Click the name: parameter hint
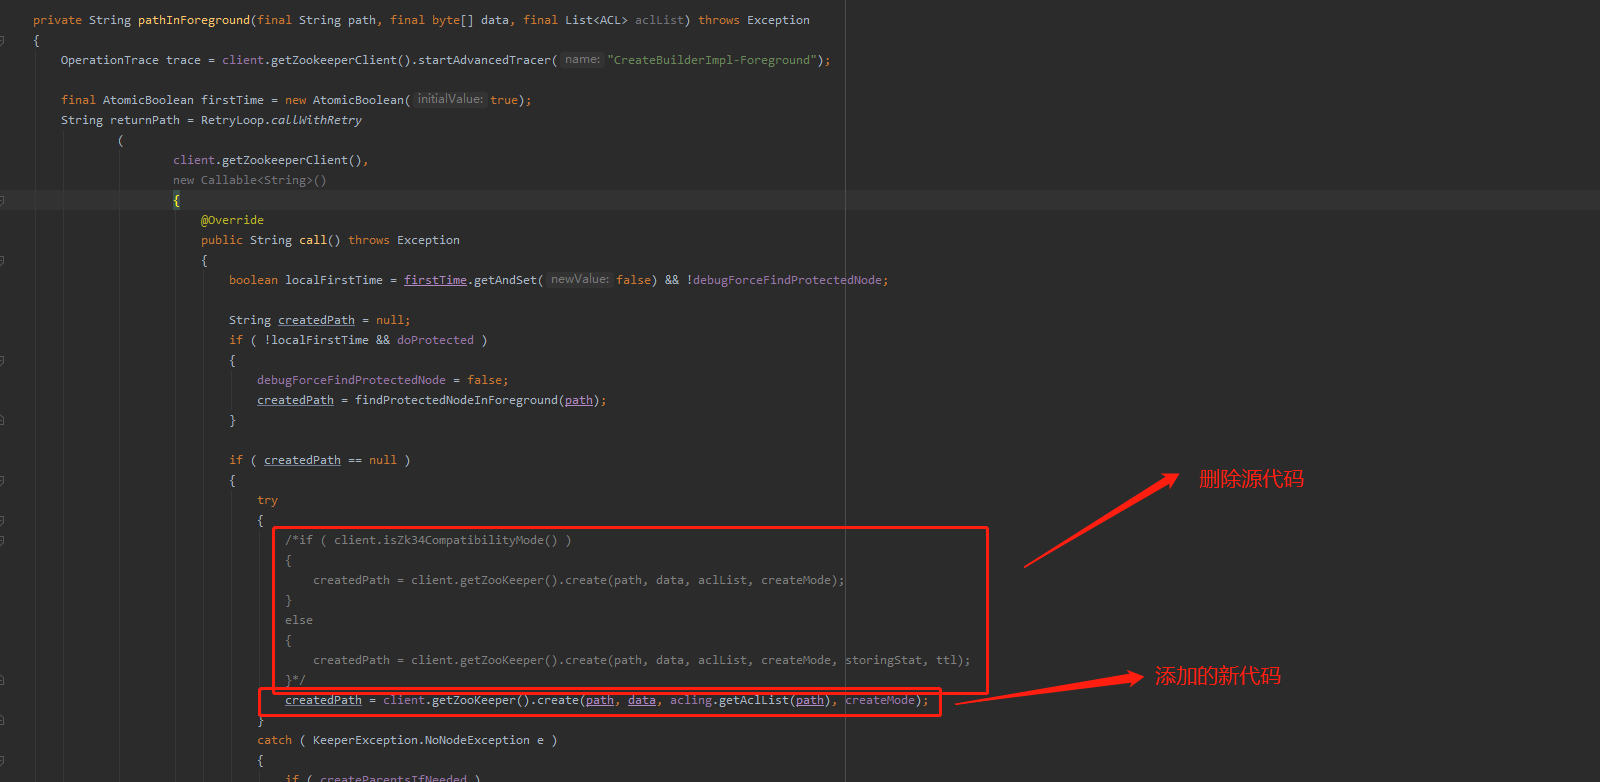Screen dimensions: 1600x782 pyautogui.click(x=582, y=60)
